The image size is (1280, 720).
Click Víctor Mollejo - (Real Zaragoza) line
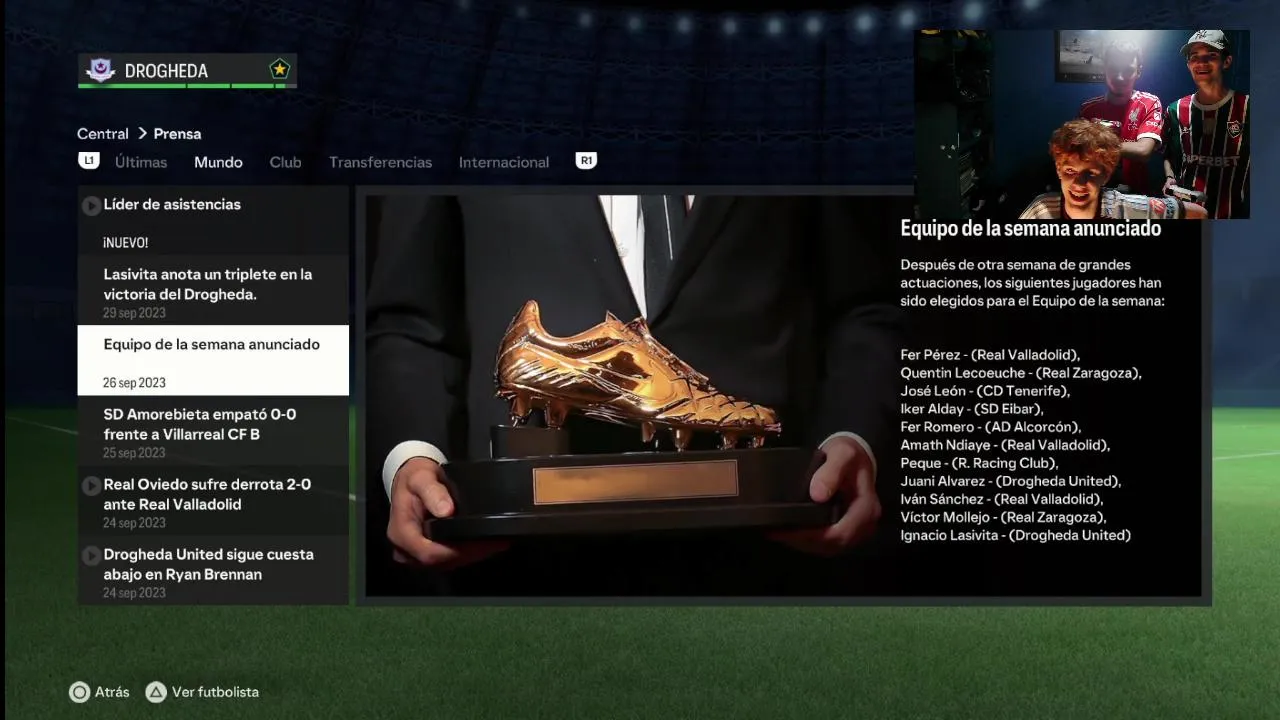[1003, 517]
